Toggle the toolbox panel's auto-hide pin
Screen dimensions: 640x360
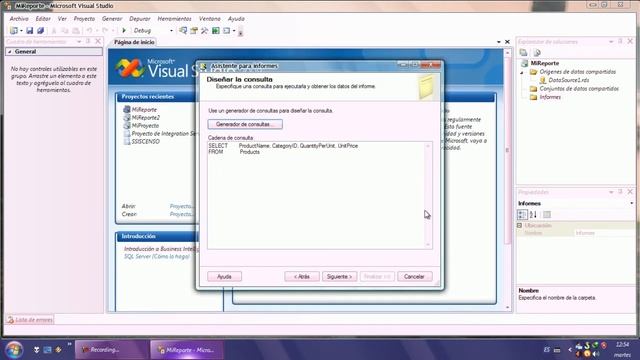pyautogui.click(x=88, y=41)
